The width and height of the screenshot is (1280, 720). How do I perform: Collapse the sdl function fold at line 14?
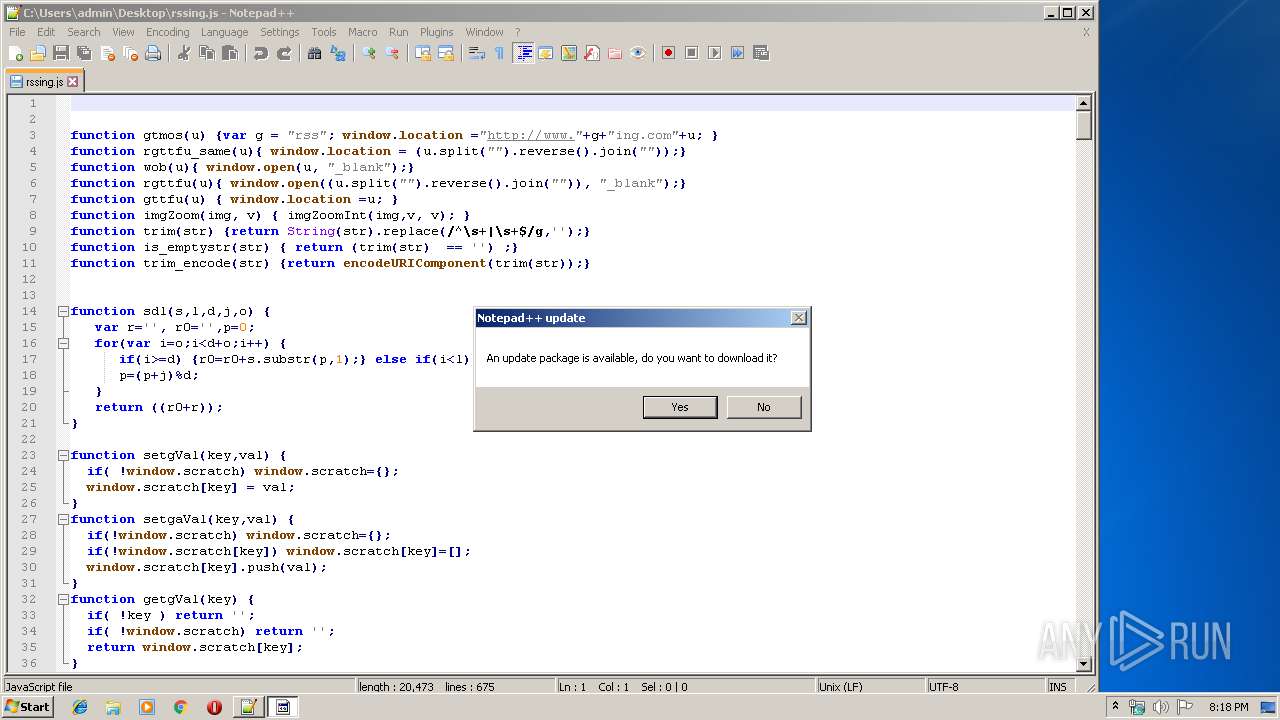coord(63,311)
